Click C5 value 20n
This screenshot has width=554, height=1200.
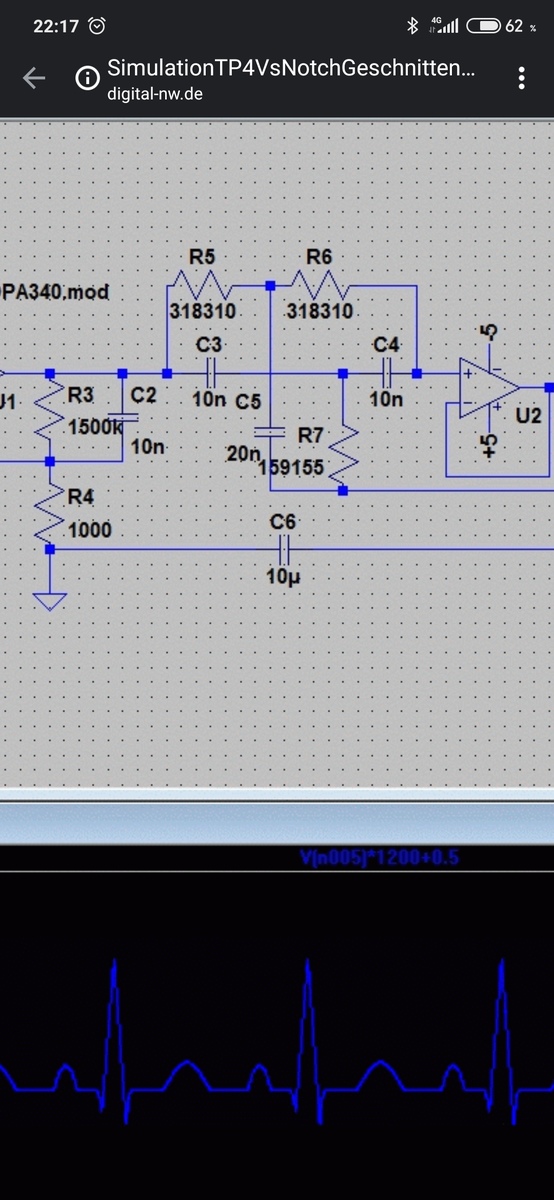[x=244, y=454]
